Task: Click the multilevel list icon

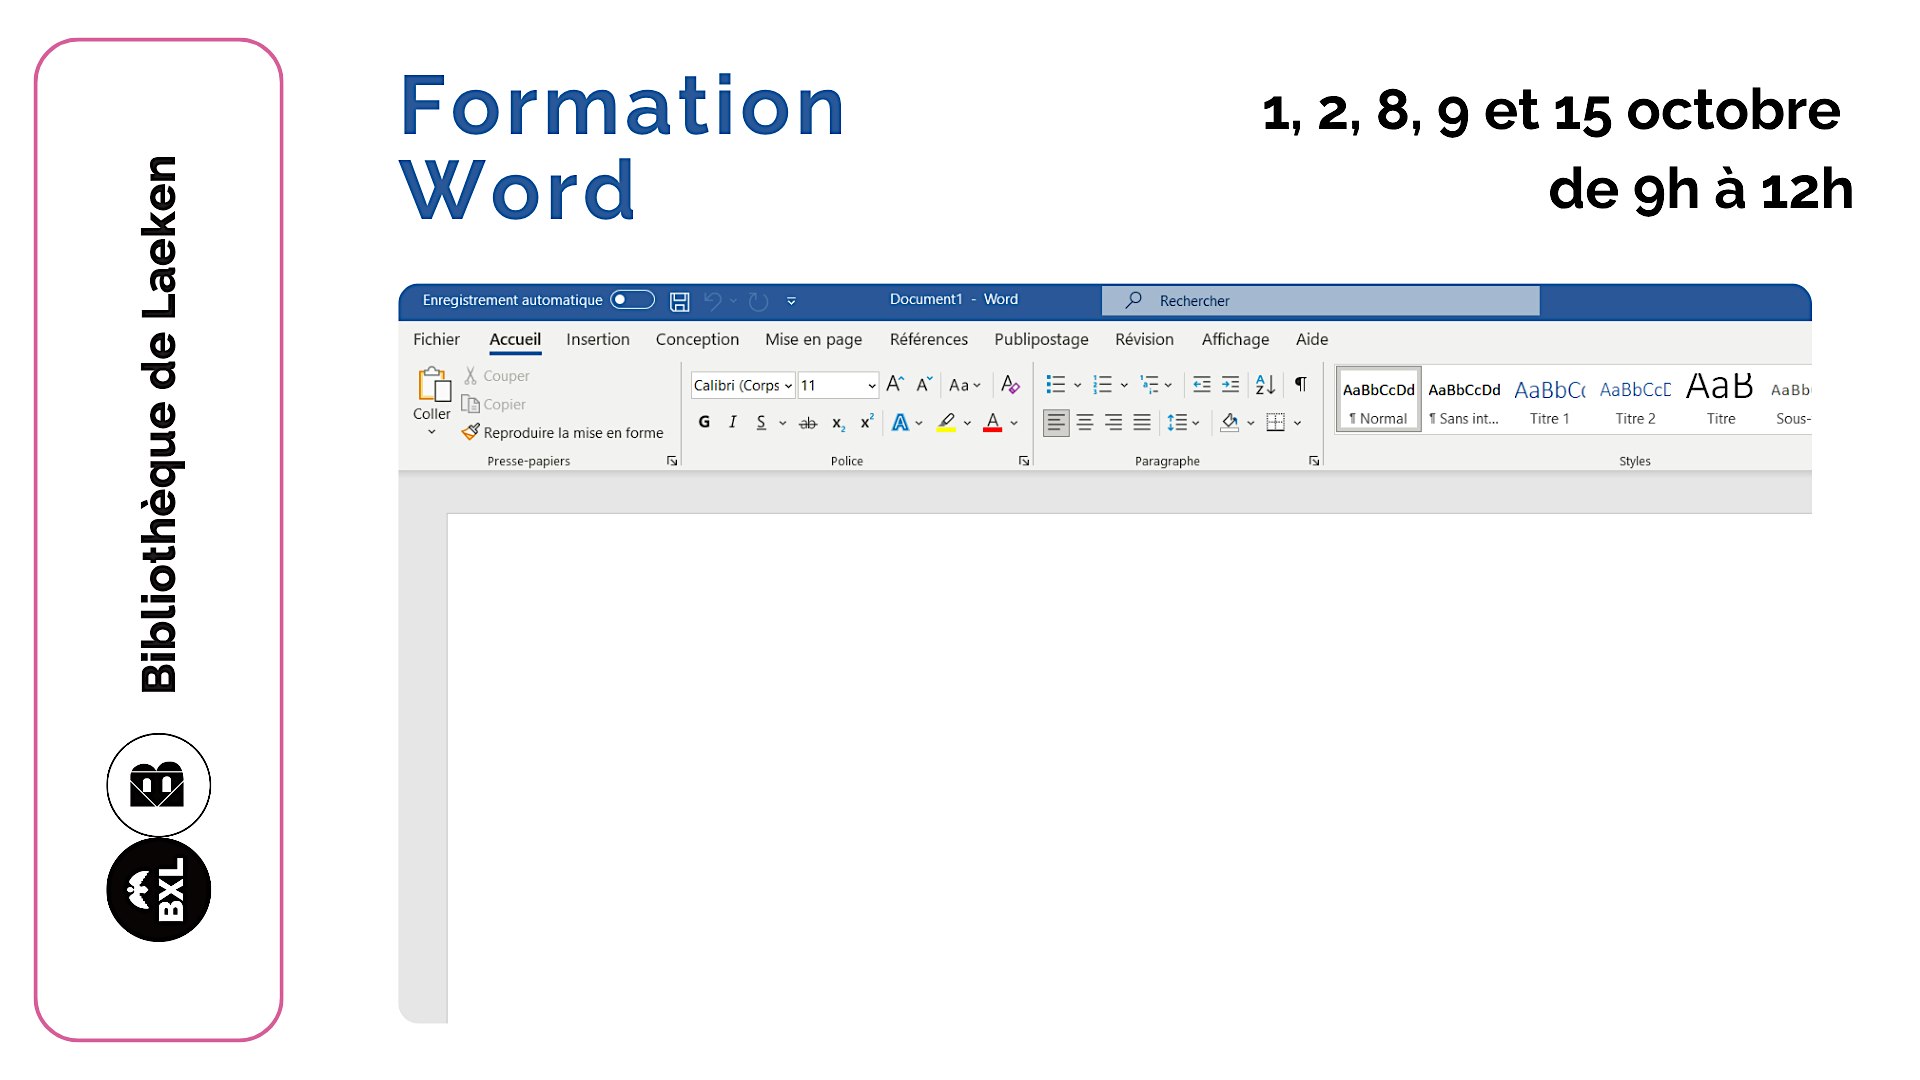Action: coord(1149,384)
